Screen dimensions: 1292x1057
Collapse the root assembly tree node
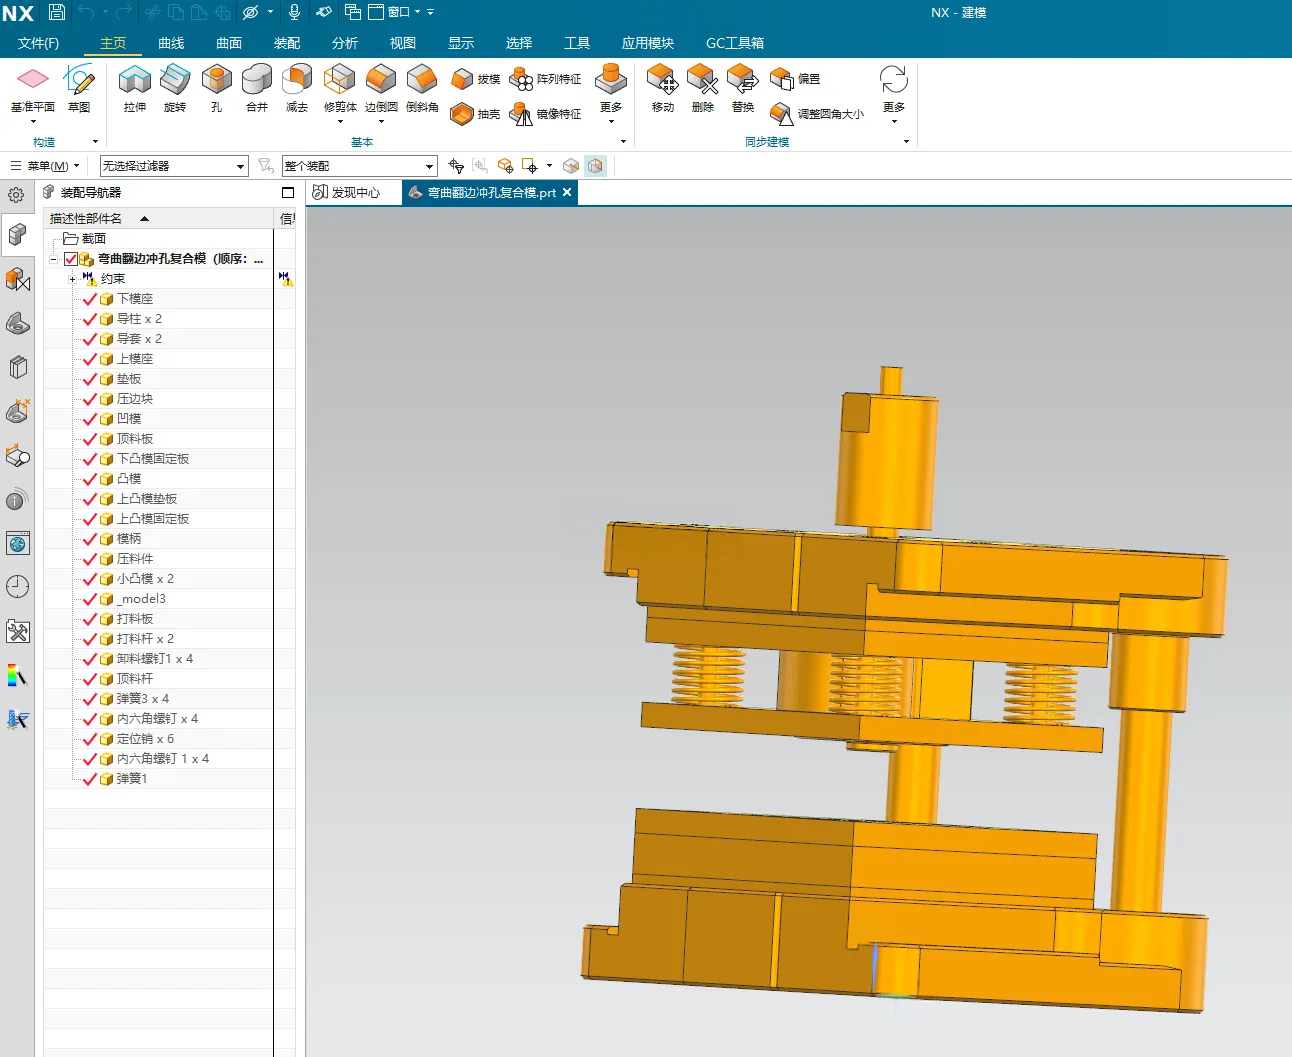pos(53,259)
